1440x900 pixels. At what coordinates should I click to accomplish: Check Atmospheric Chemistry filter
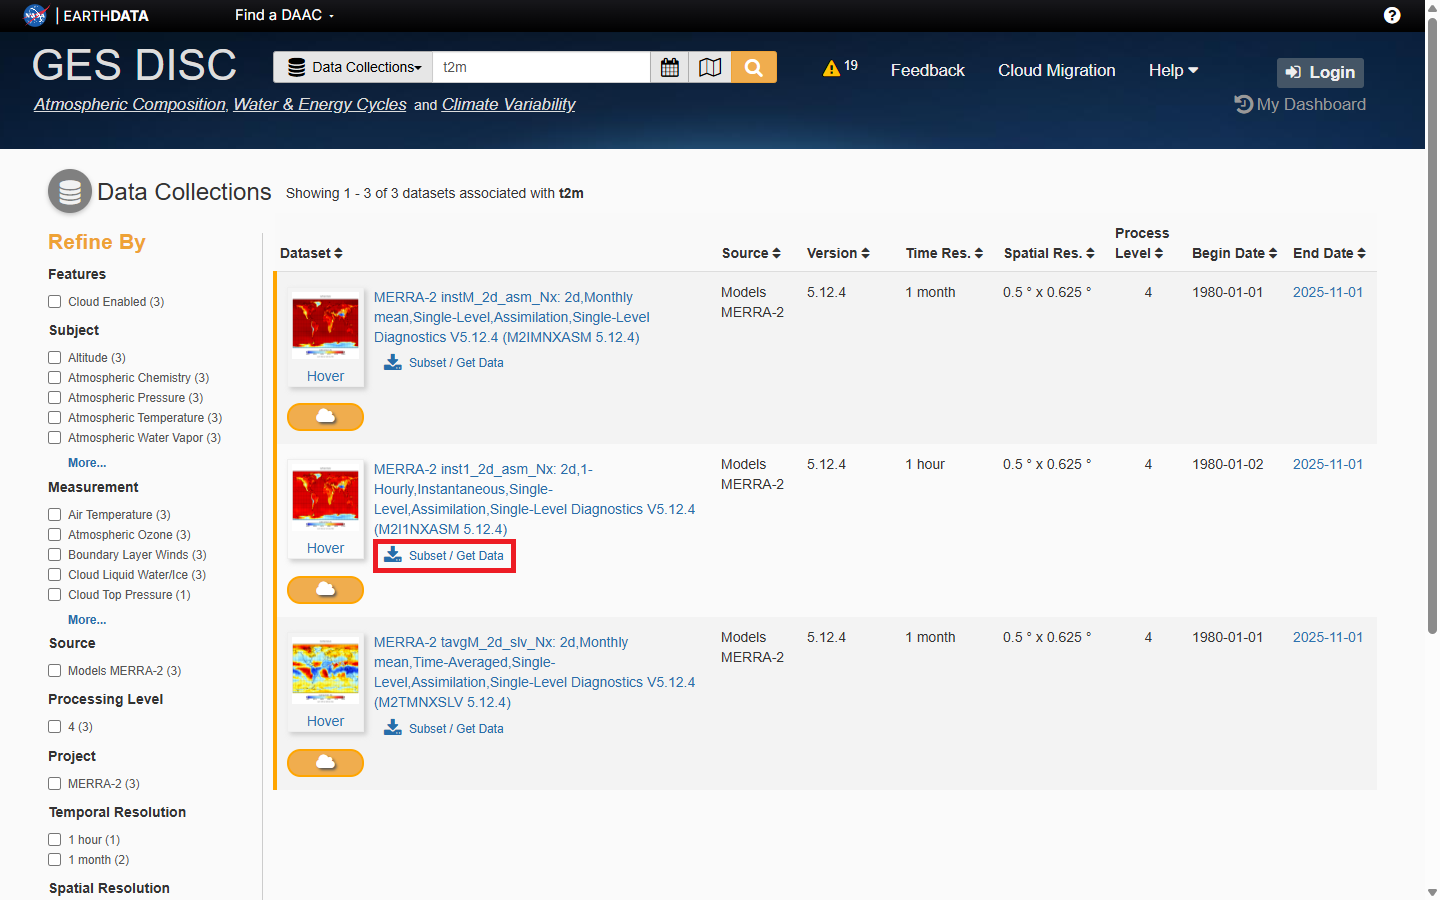click(55, 377)
